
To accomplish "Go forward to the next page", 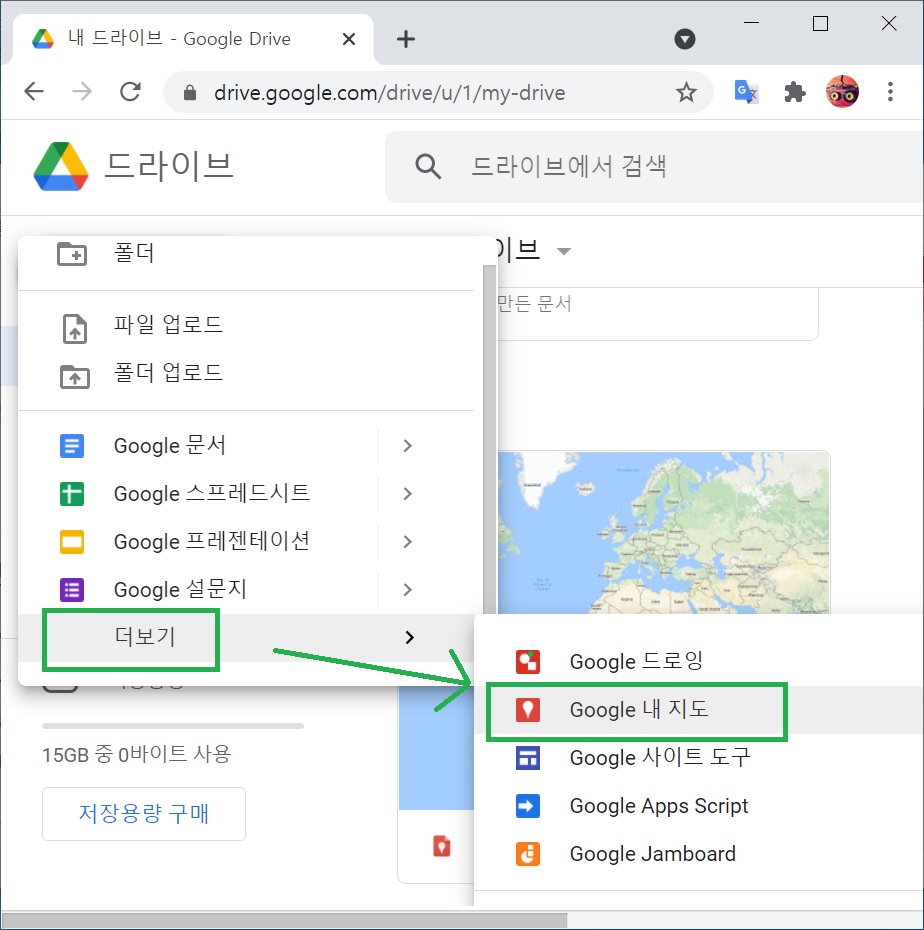I will pos(82,92).
